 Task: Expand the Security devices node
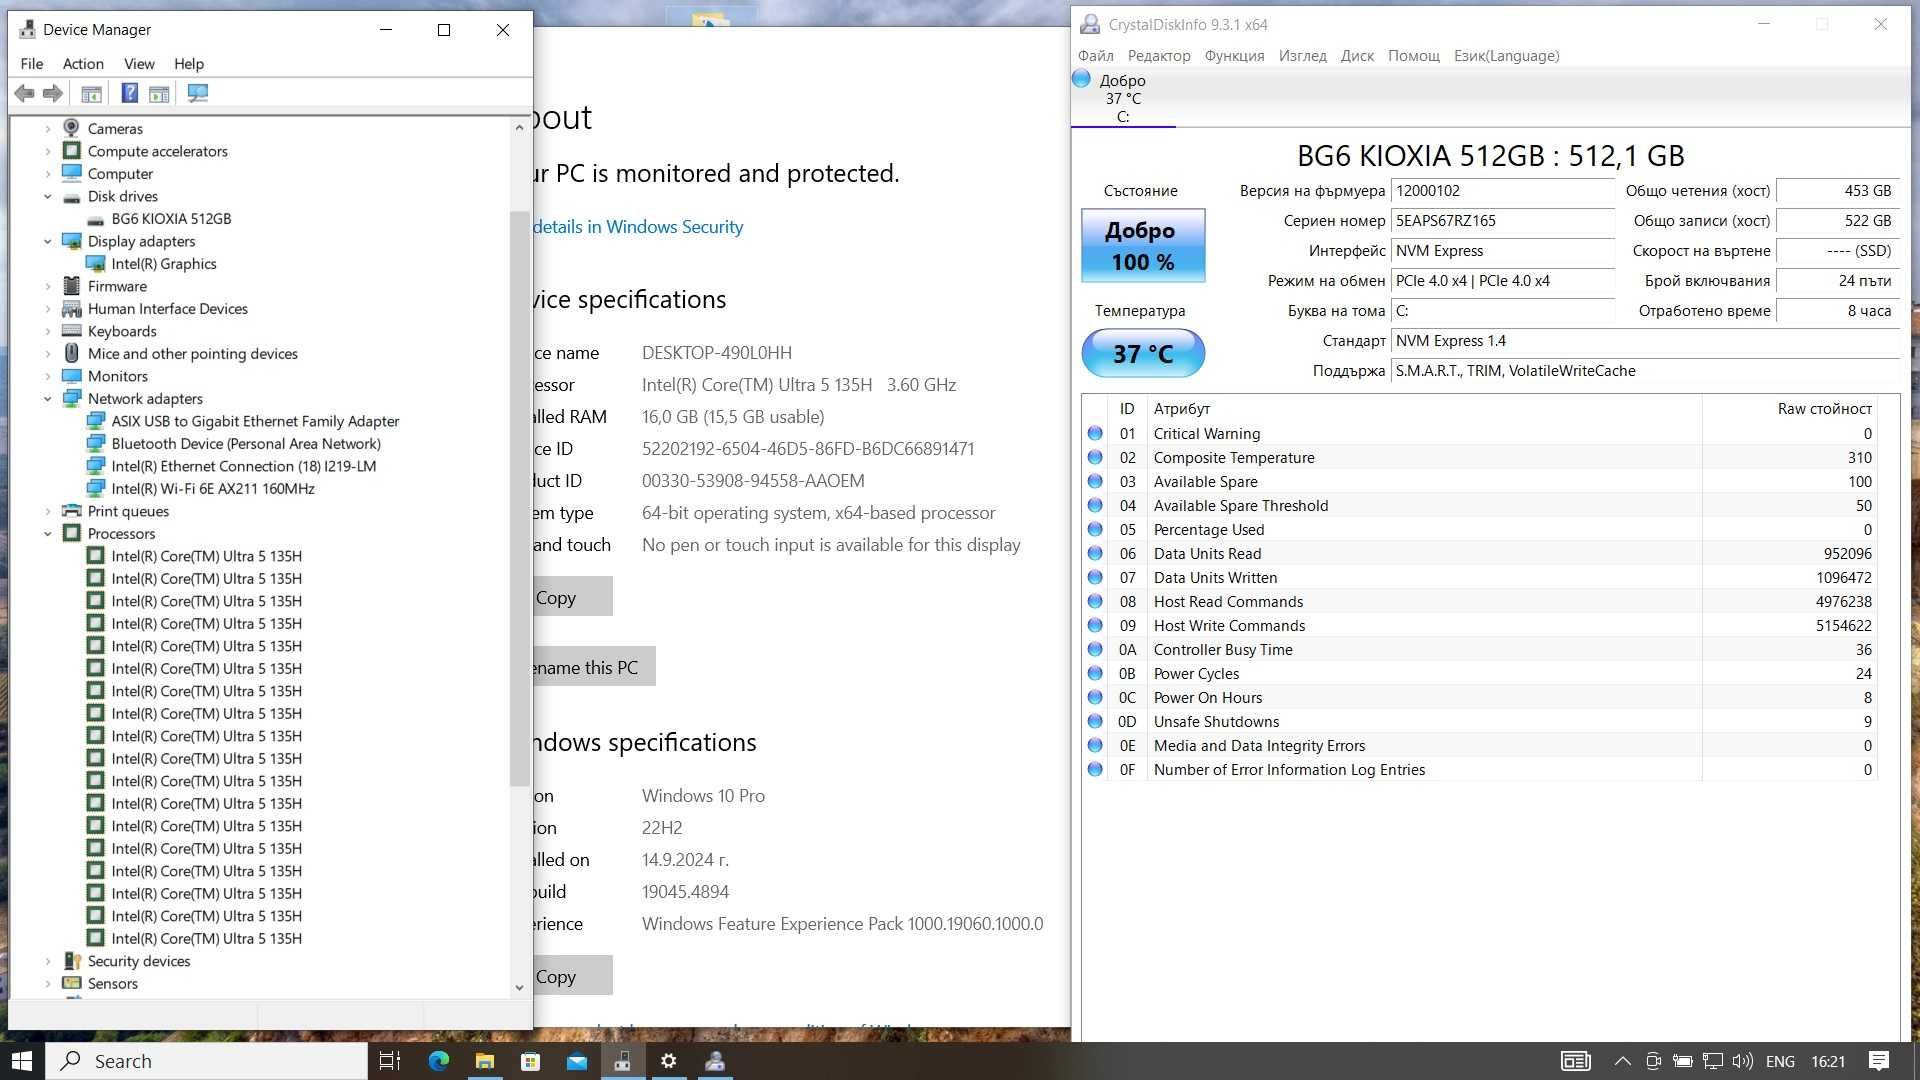(x=47, y=961)
